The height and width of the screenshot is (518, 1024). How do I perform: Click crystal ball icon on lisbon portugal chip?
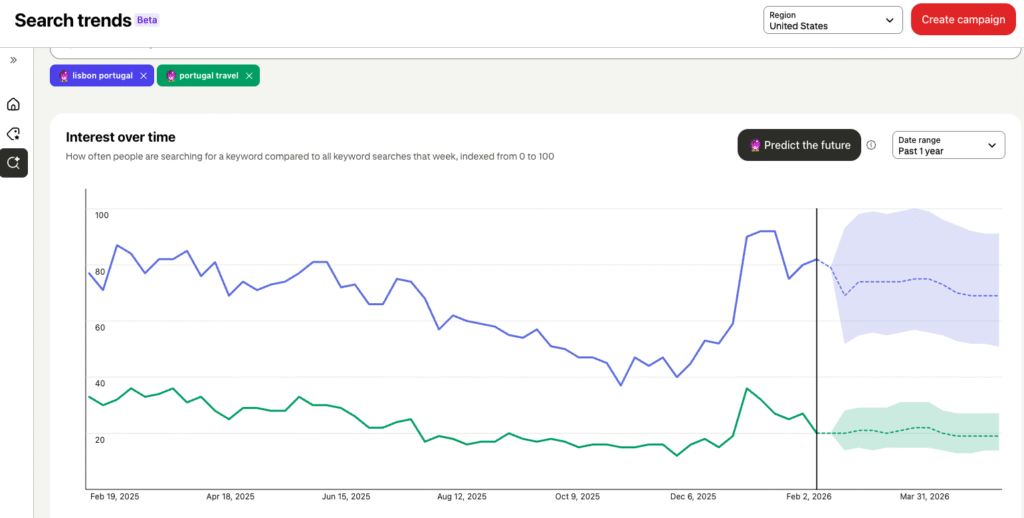(x=64, y=76)
